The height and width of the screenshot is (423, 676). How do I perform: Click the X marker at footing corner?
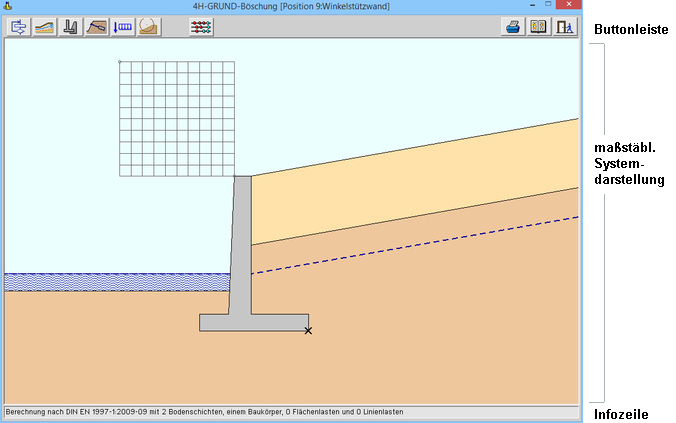pos(308,330)
